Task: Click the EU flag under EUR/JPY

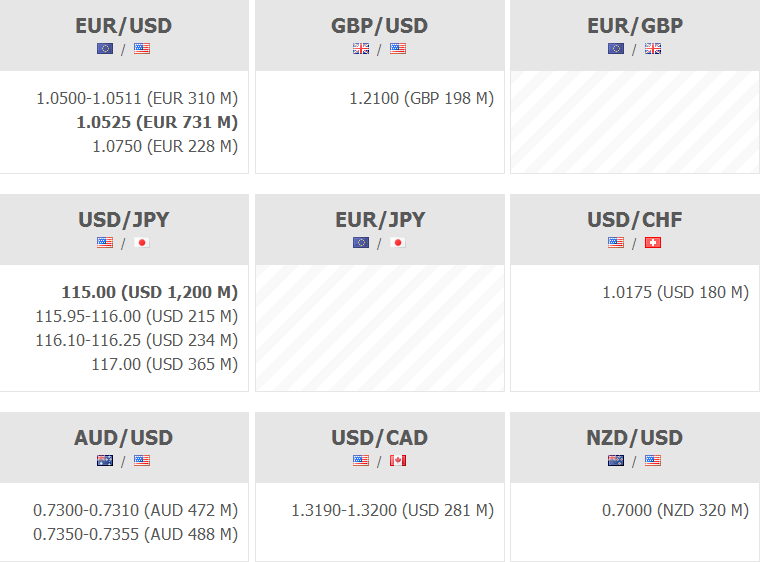Action: pos(361,242)
